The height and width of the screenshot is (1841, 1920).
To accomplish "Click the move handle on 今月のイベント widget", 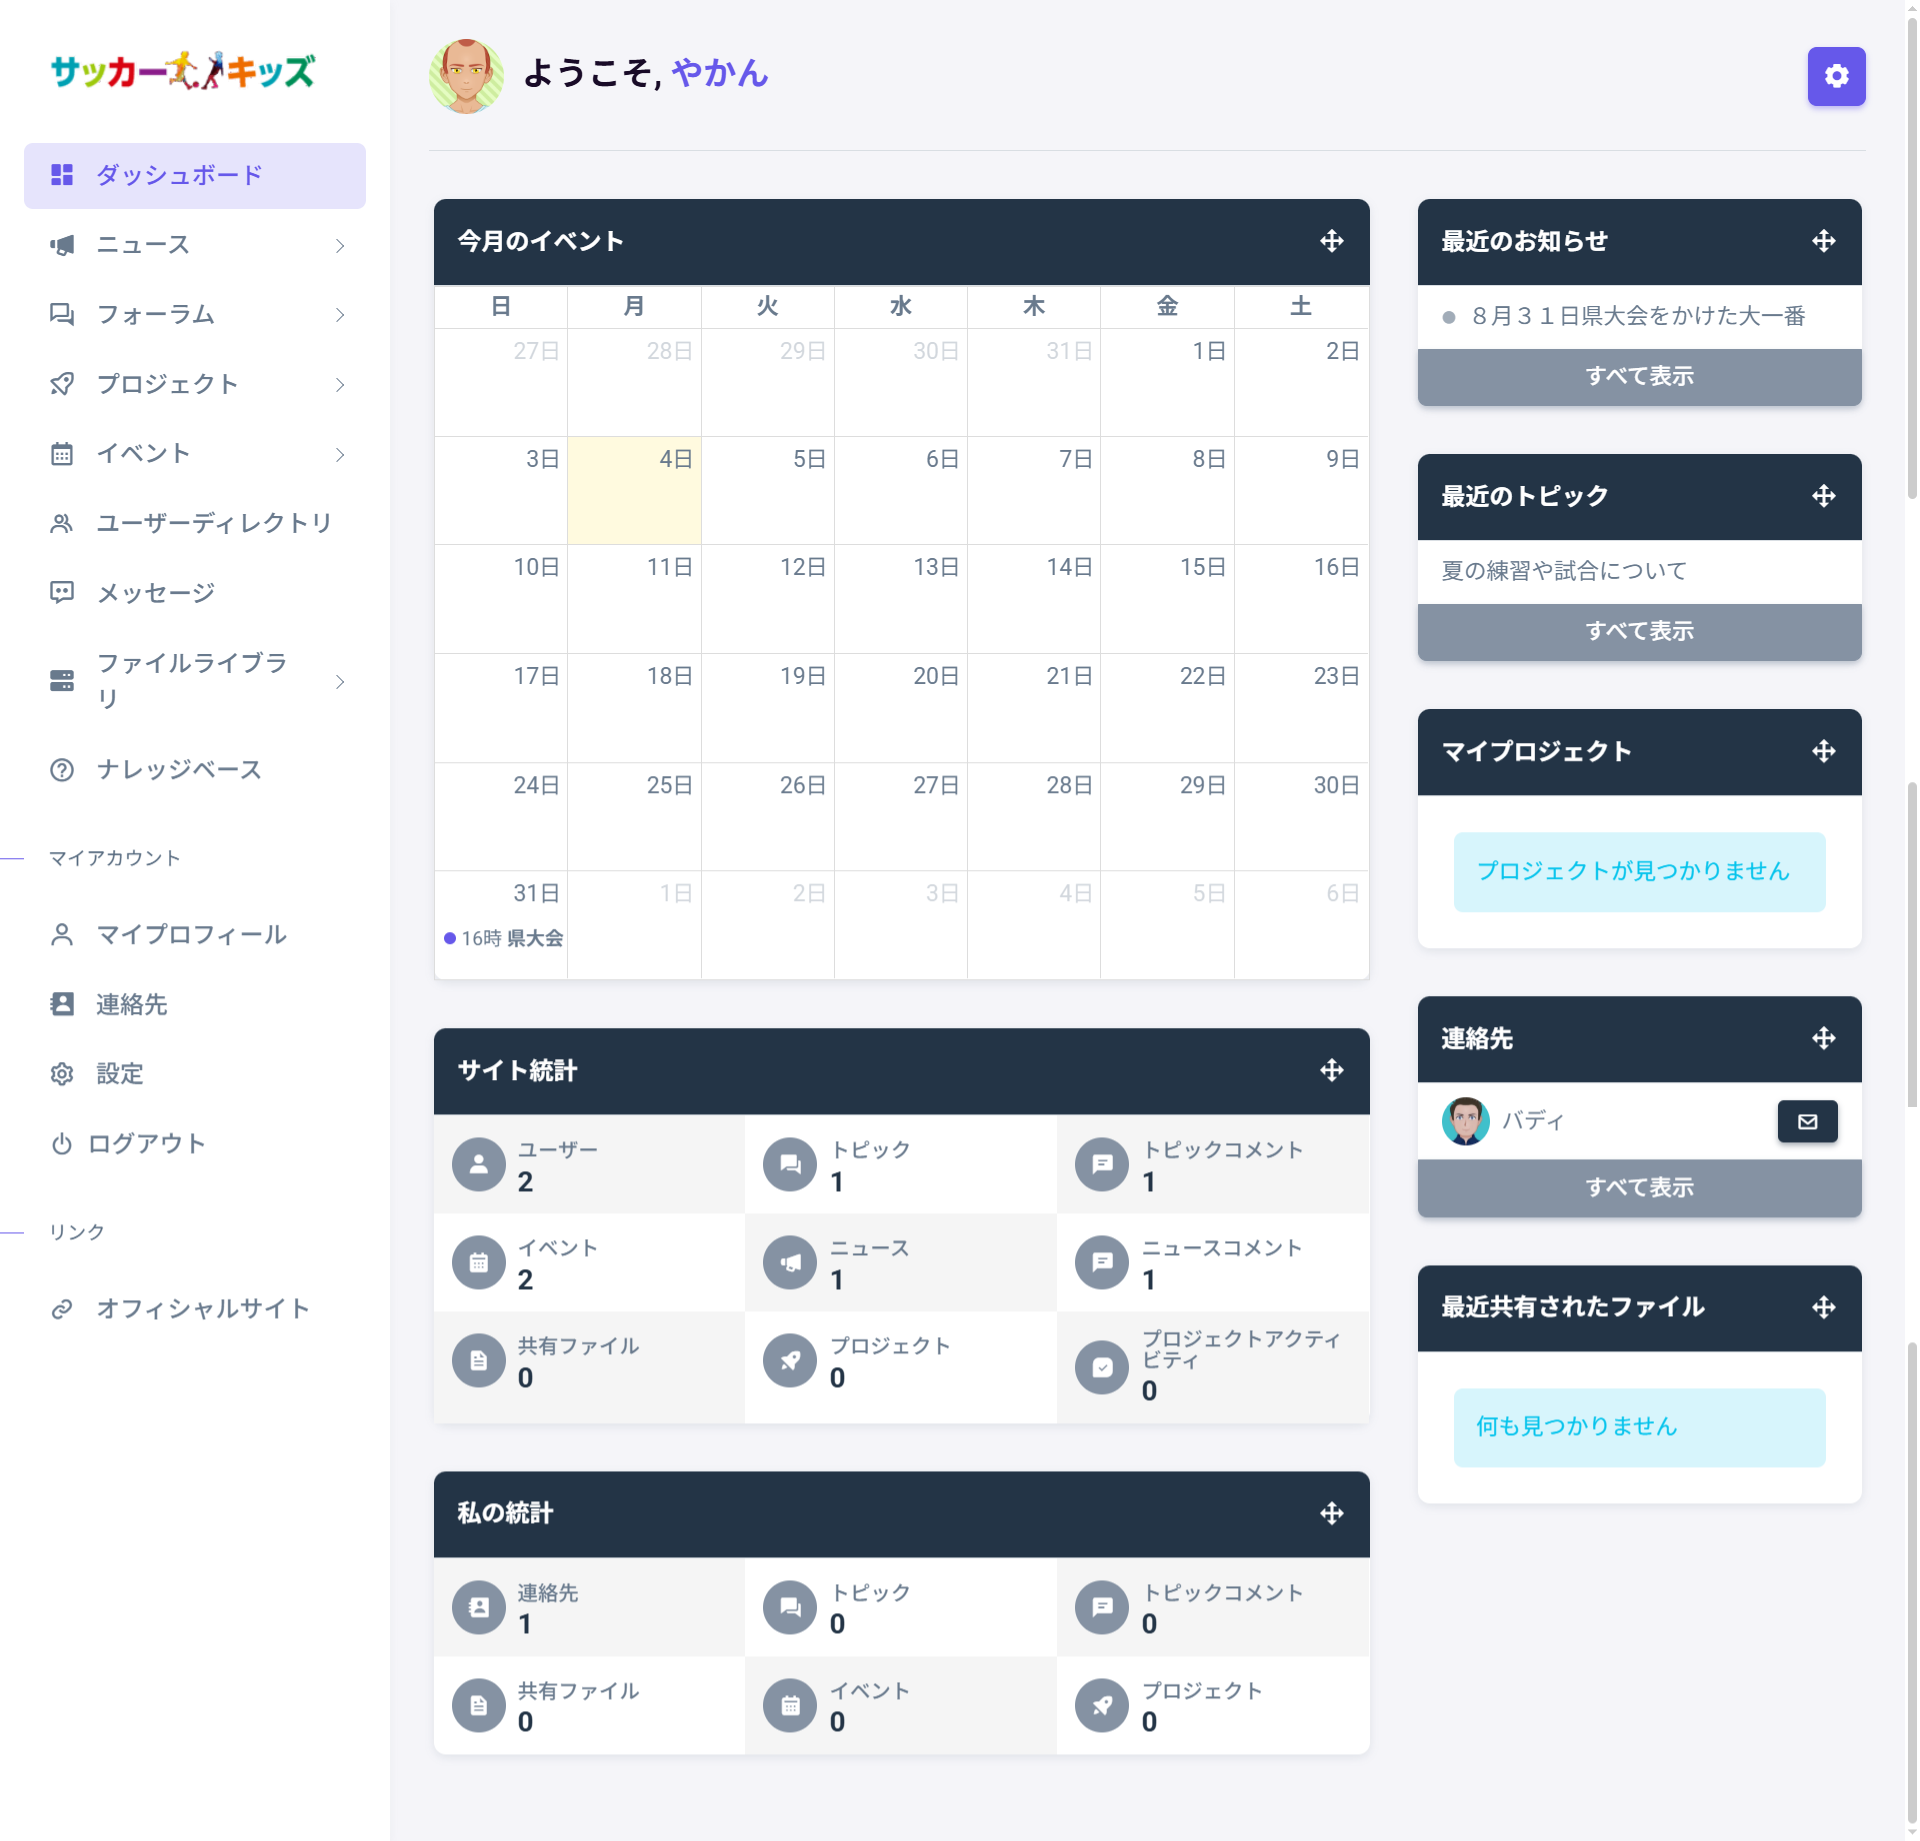I will 1331,241.
